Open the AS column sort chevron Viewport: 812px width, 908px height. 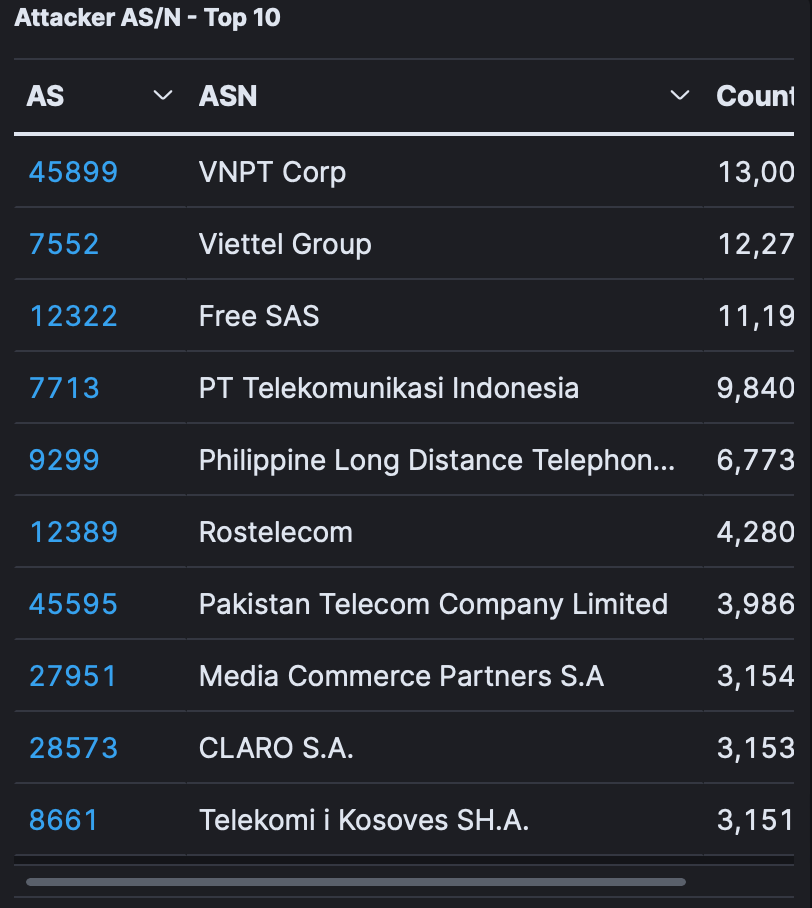tap(163, 96)
